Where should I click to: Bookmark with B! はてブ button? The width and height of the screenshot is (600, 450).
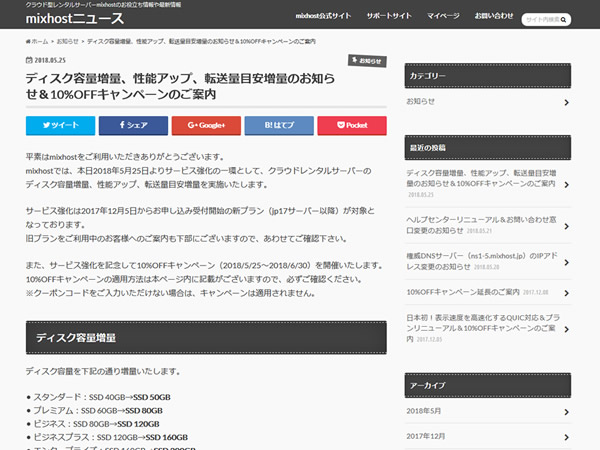pos(279,126)
